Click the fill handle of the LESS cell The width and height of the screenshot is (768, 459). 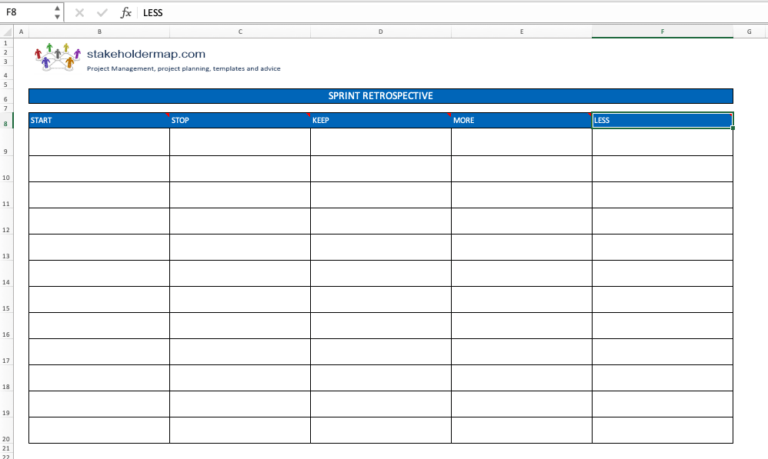[x=733, y=128]
